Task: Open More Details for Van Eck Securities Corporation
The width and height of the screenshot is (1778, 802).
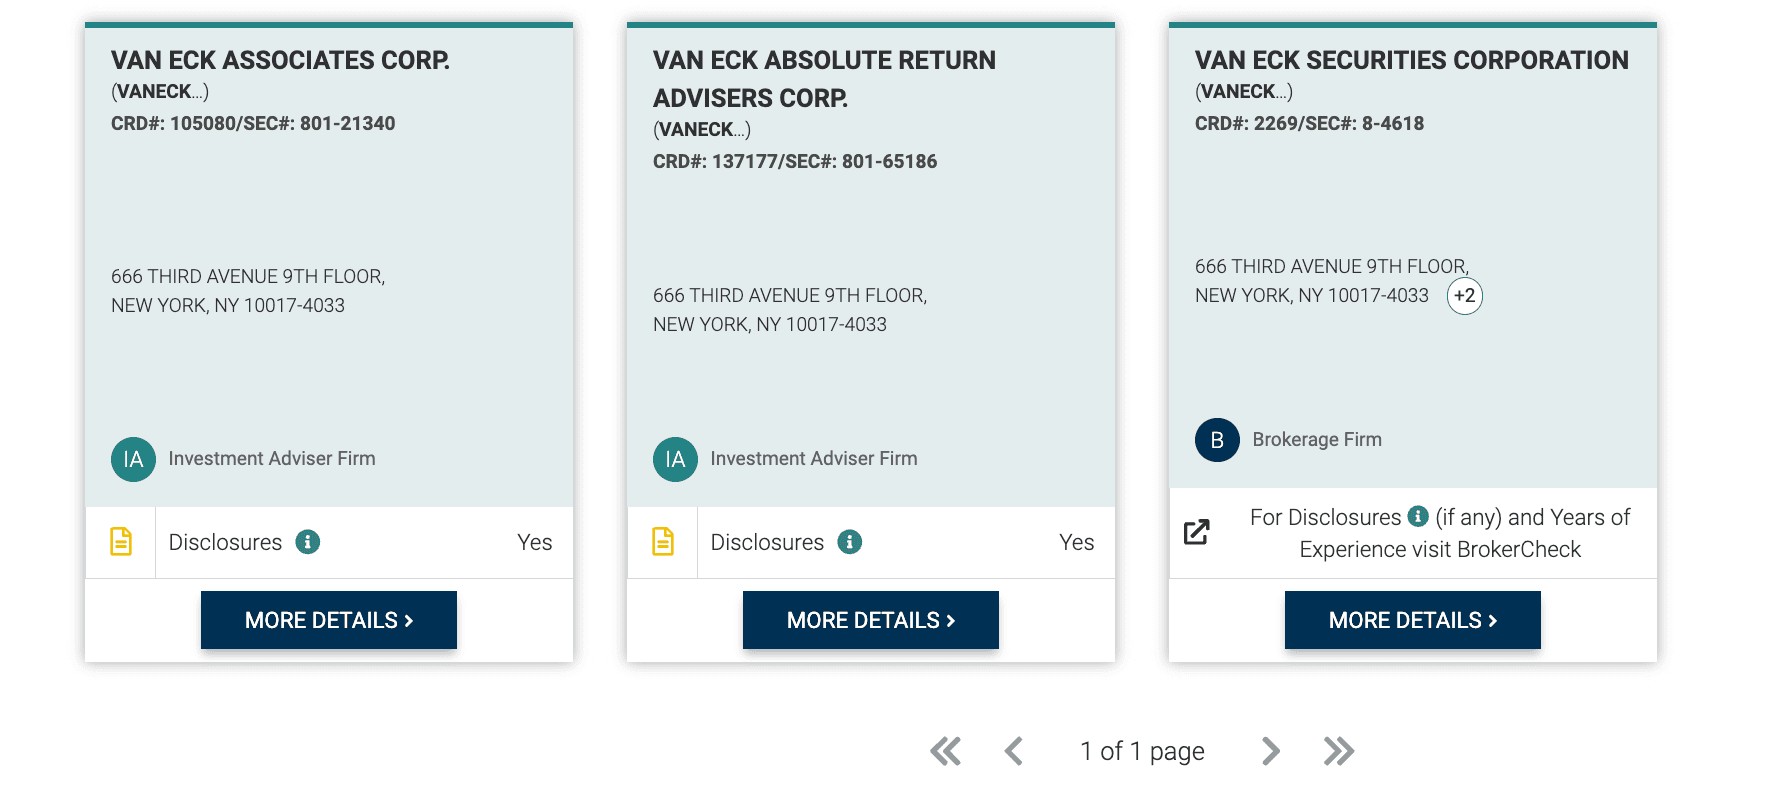Action: click(x=1413, y=620)
